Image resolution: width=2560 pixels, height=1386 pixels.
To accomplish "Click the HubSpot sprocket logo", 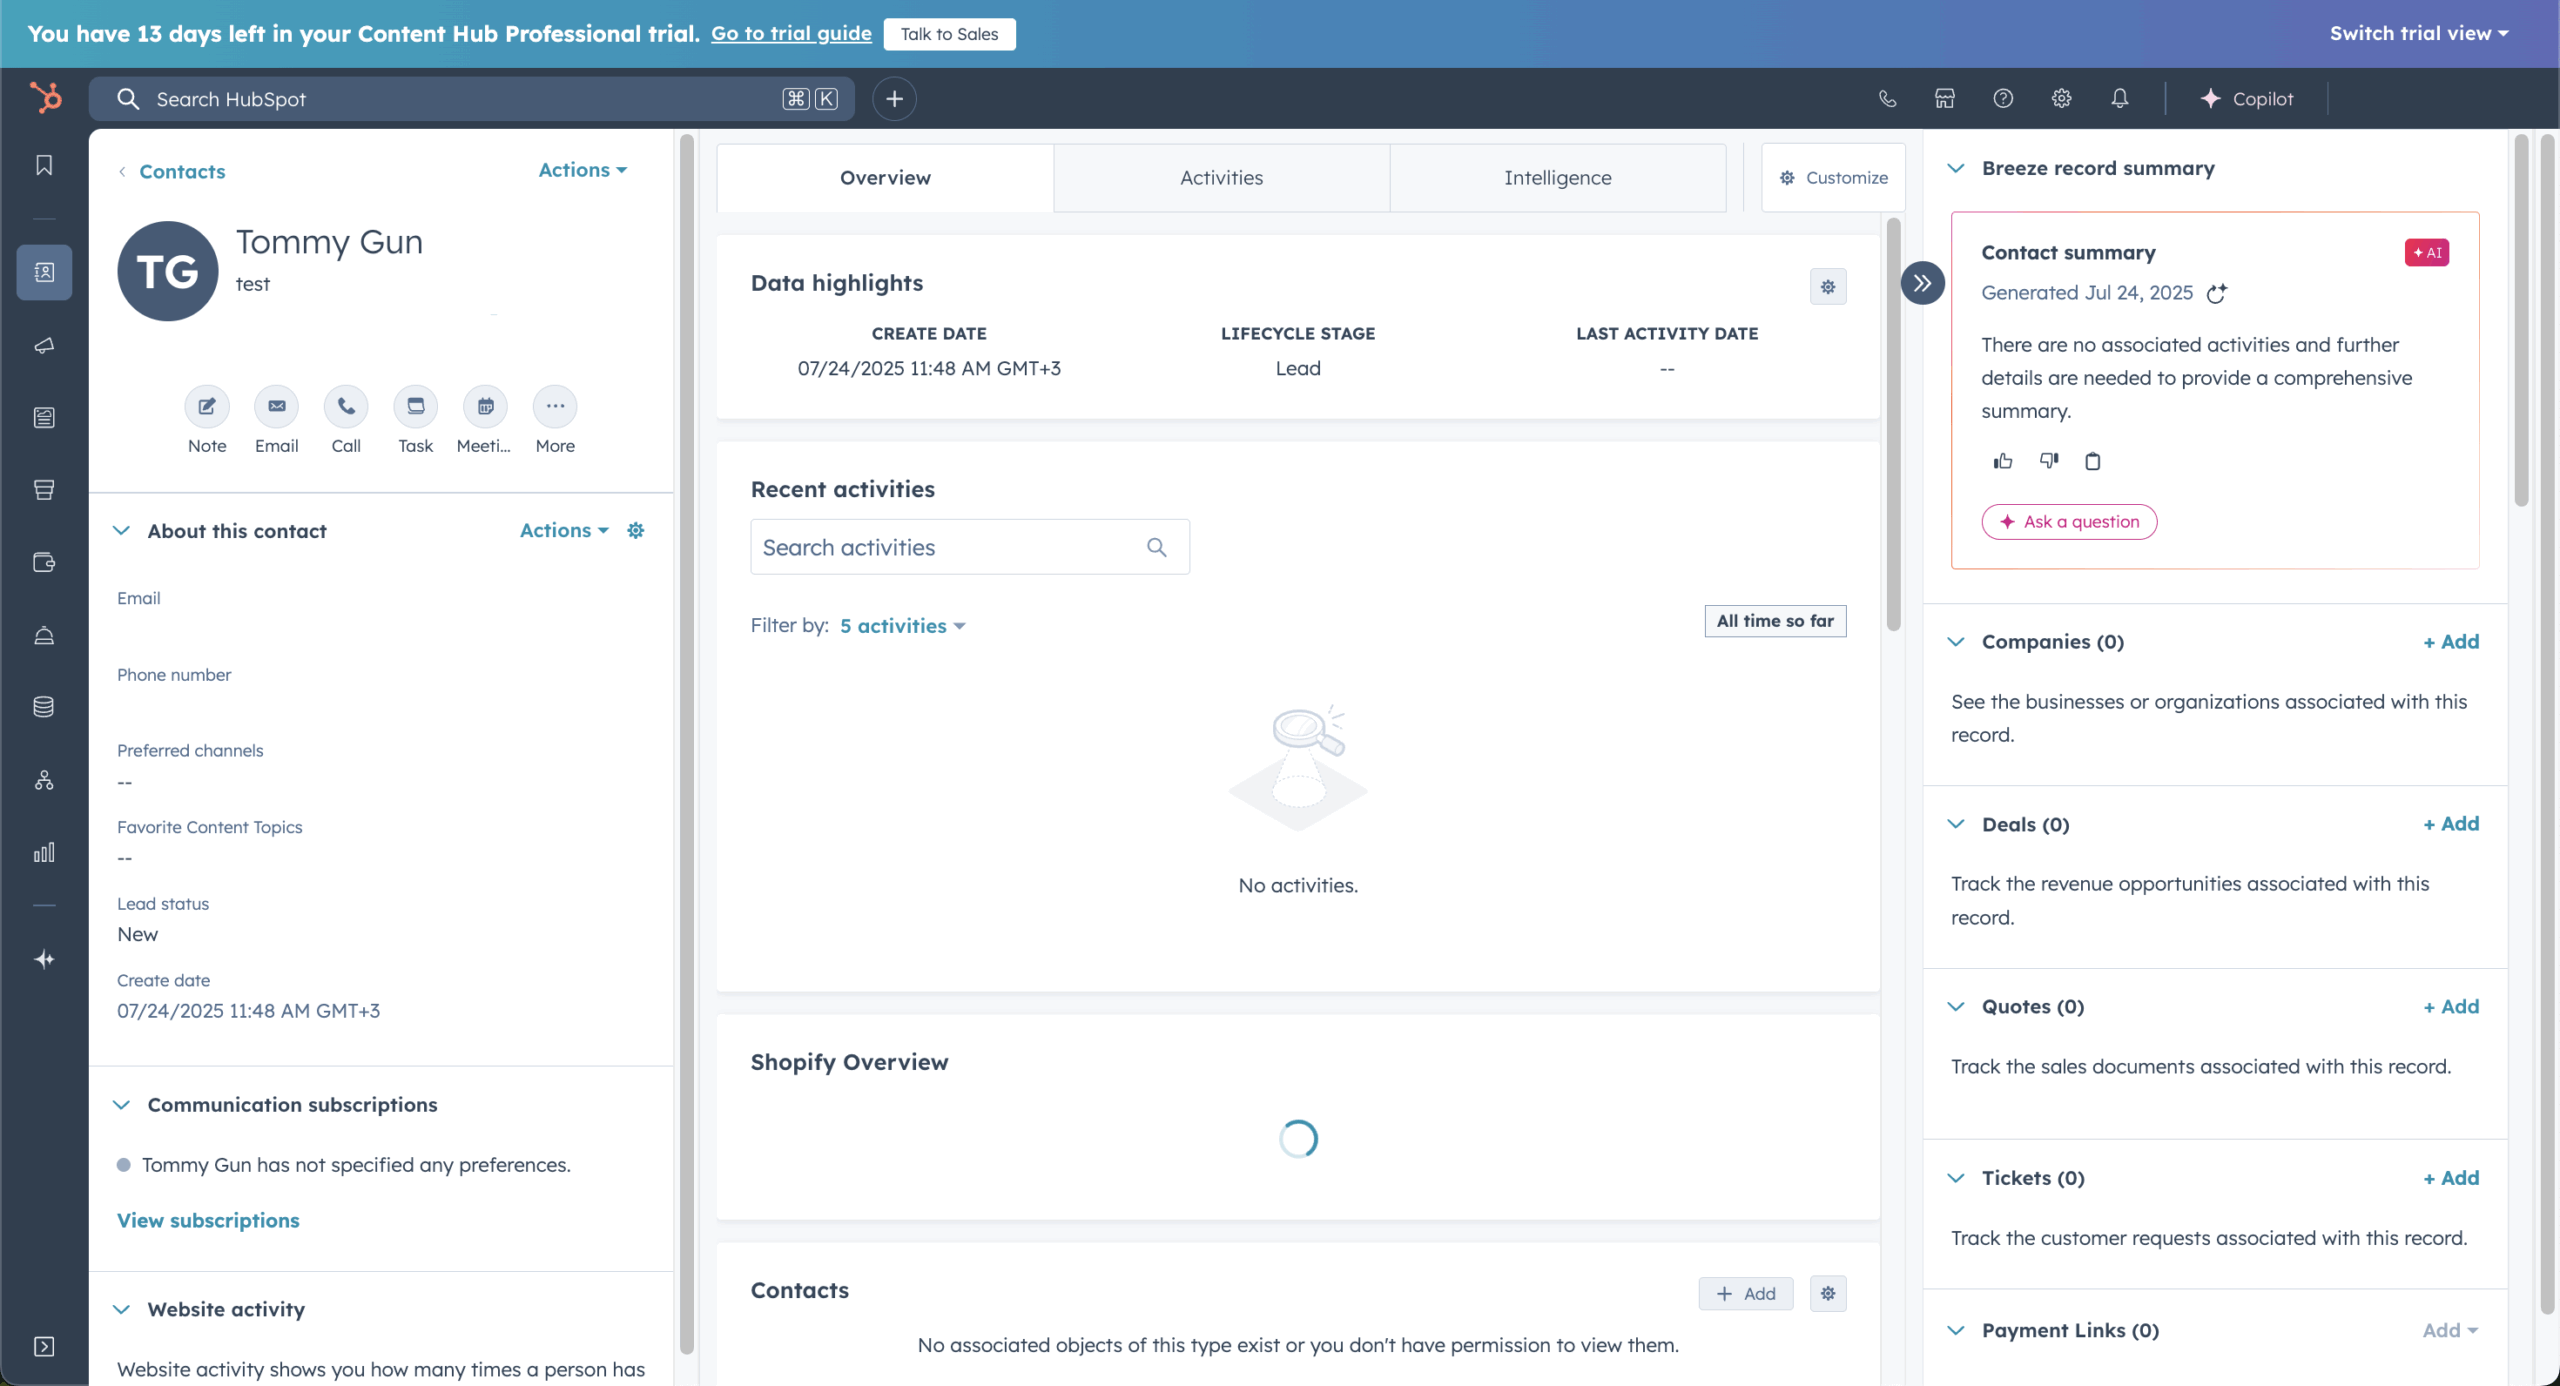I will click(45, 98).
